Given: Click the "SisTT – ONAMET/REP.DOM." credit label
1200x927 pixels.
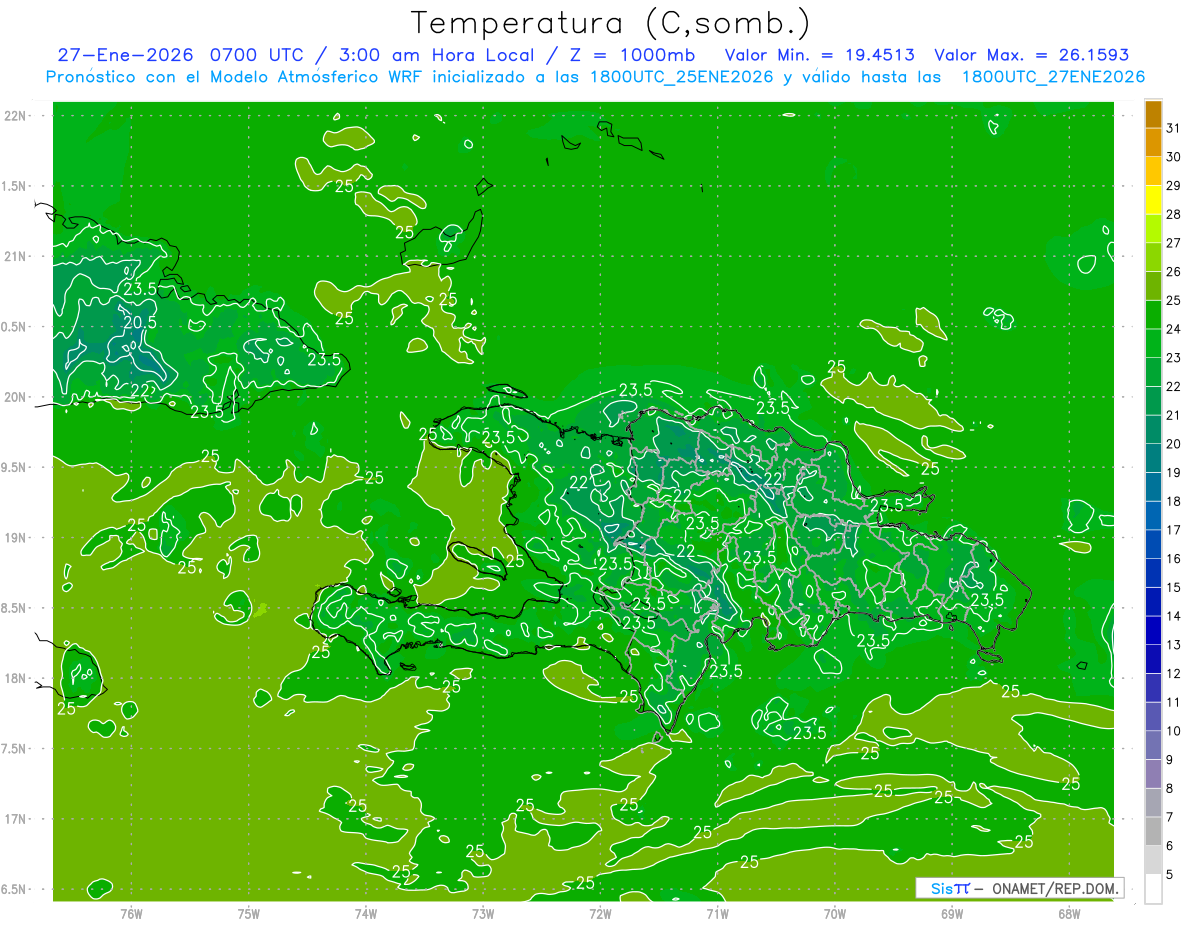Looking at the screenshot, I should pos(1020,888).
